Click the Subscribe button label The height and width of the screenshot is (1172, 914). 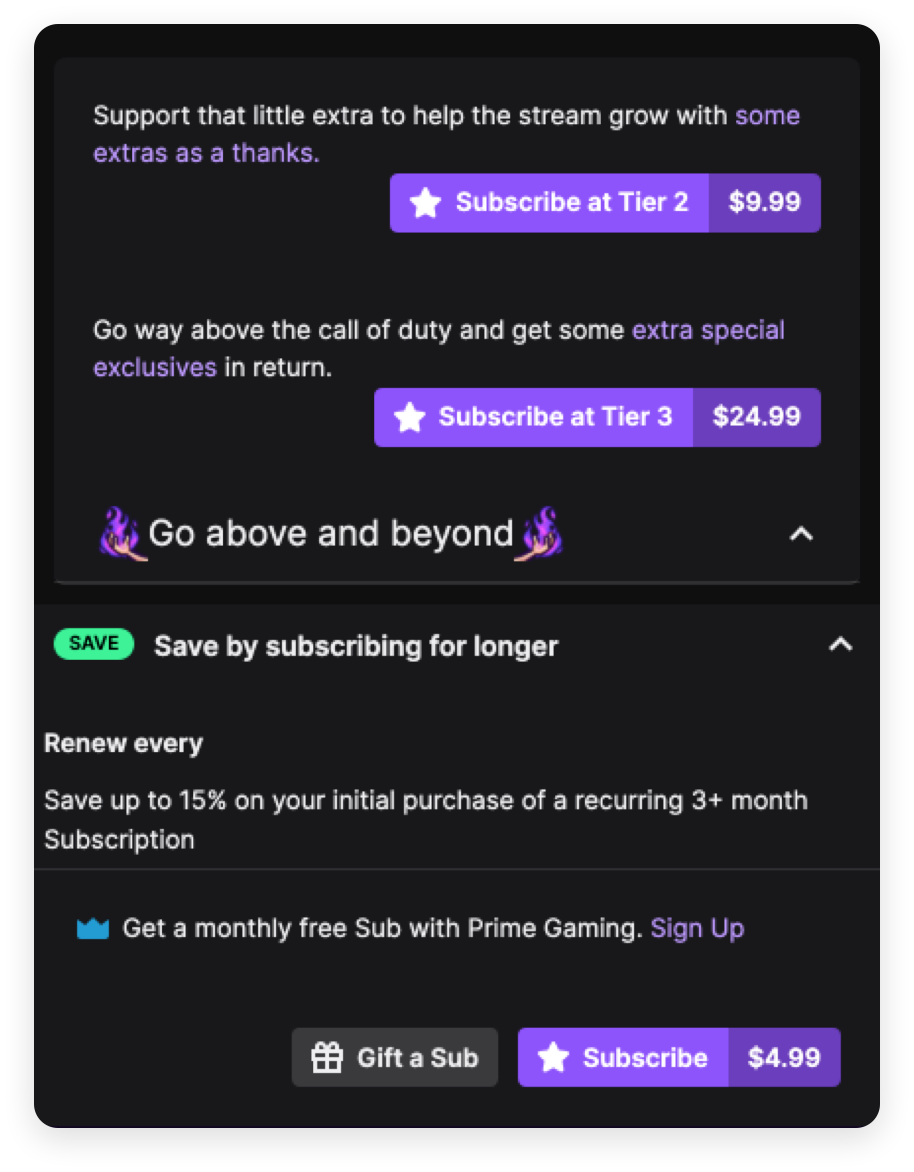click(x=645, y=1058)
